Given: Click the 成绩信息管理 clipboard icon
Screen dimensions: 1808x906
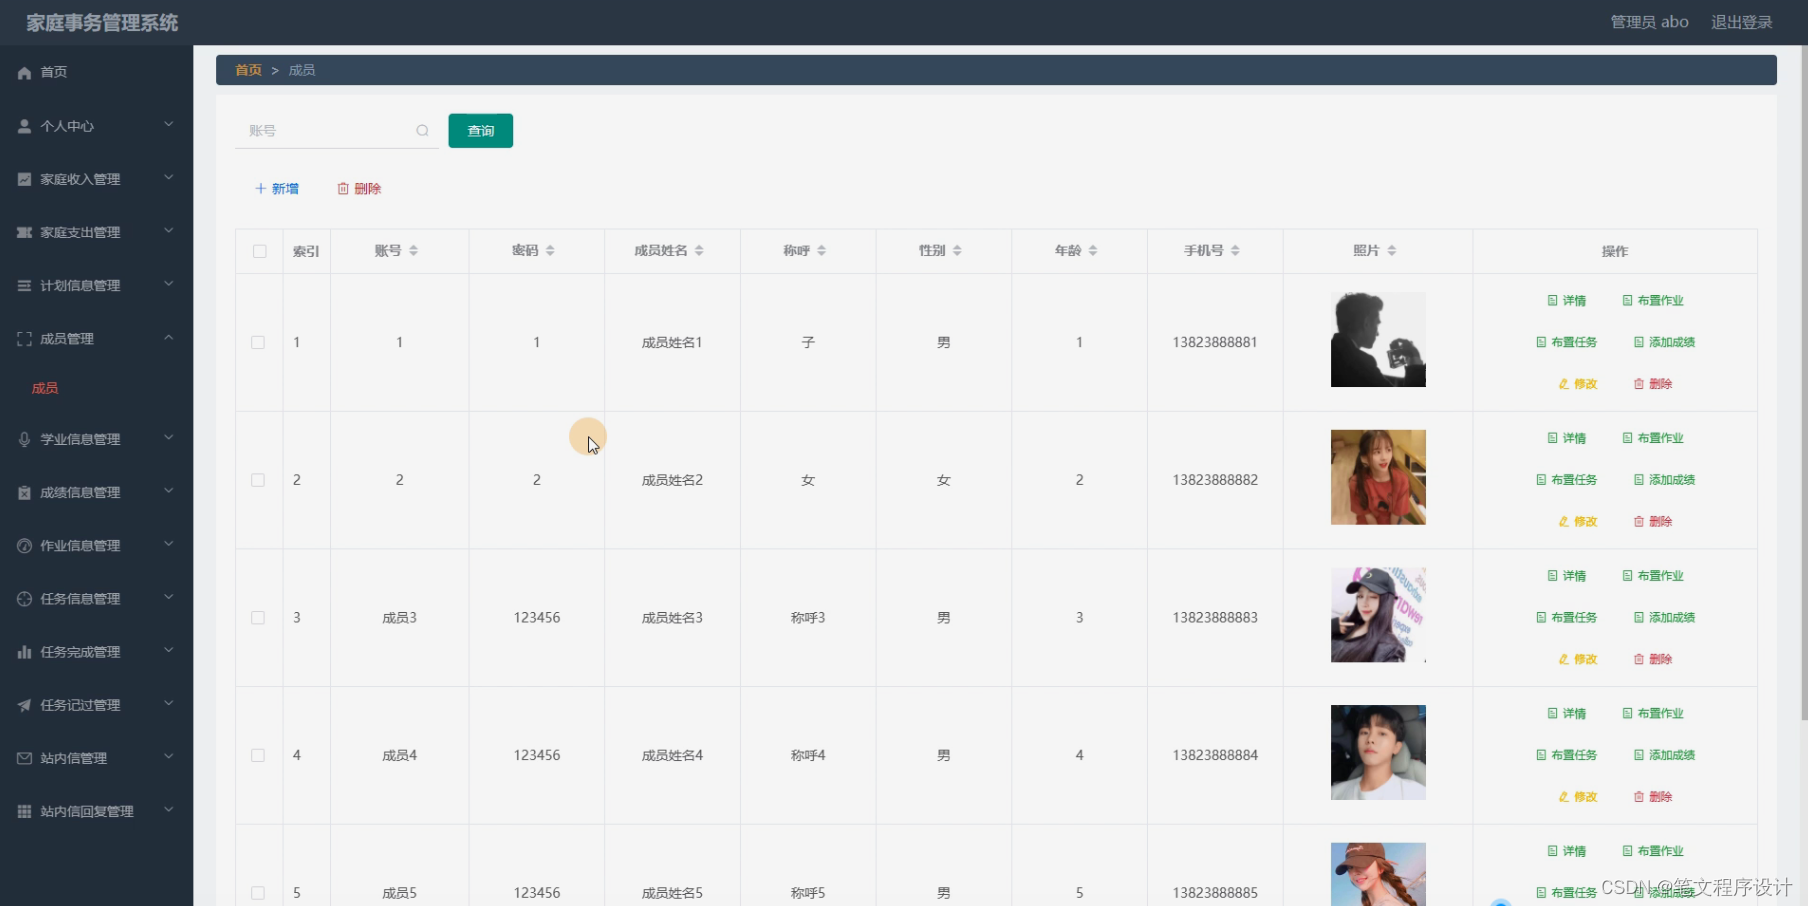Looking at the screenshot, I should (x=25, y=492).
